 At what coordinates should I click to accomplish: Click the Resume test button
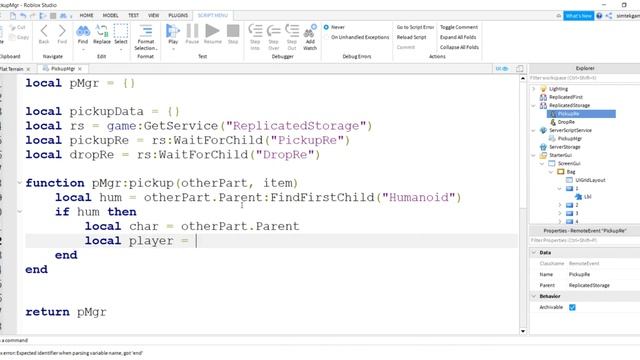[212, 31]
